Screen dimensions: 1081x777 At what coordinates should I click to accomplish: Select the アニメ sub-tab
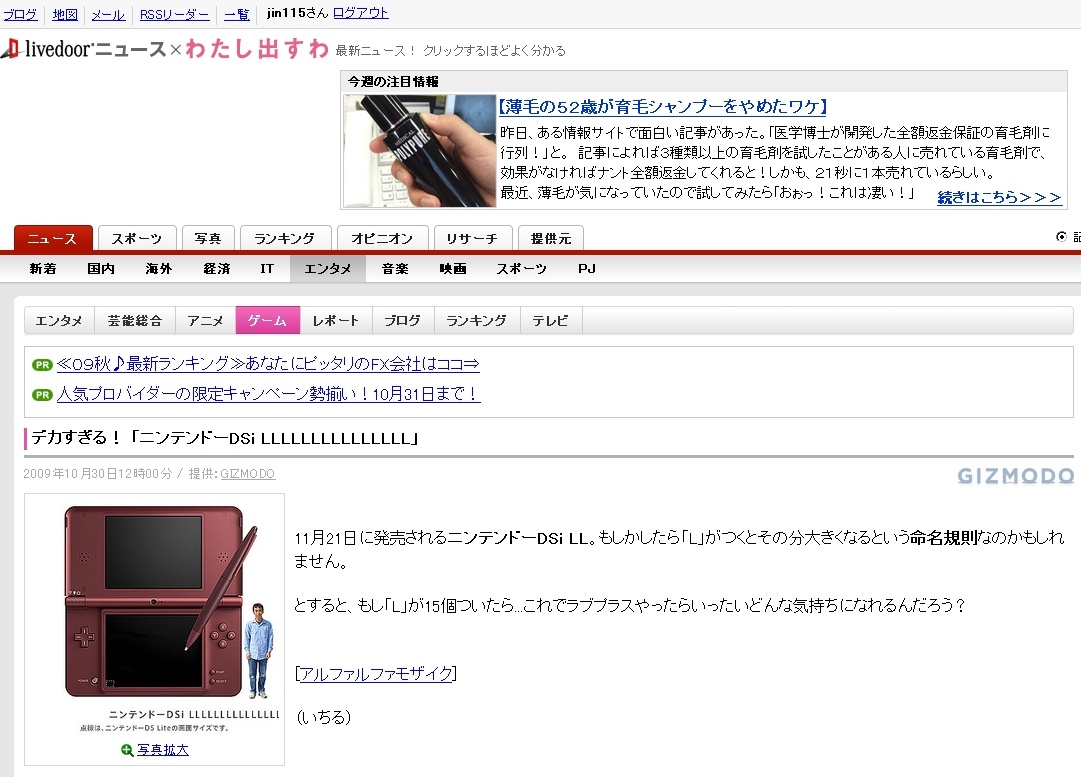tap(205, 321)
